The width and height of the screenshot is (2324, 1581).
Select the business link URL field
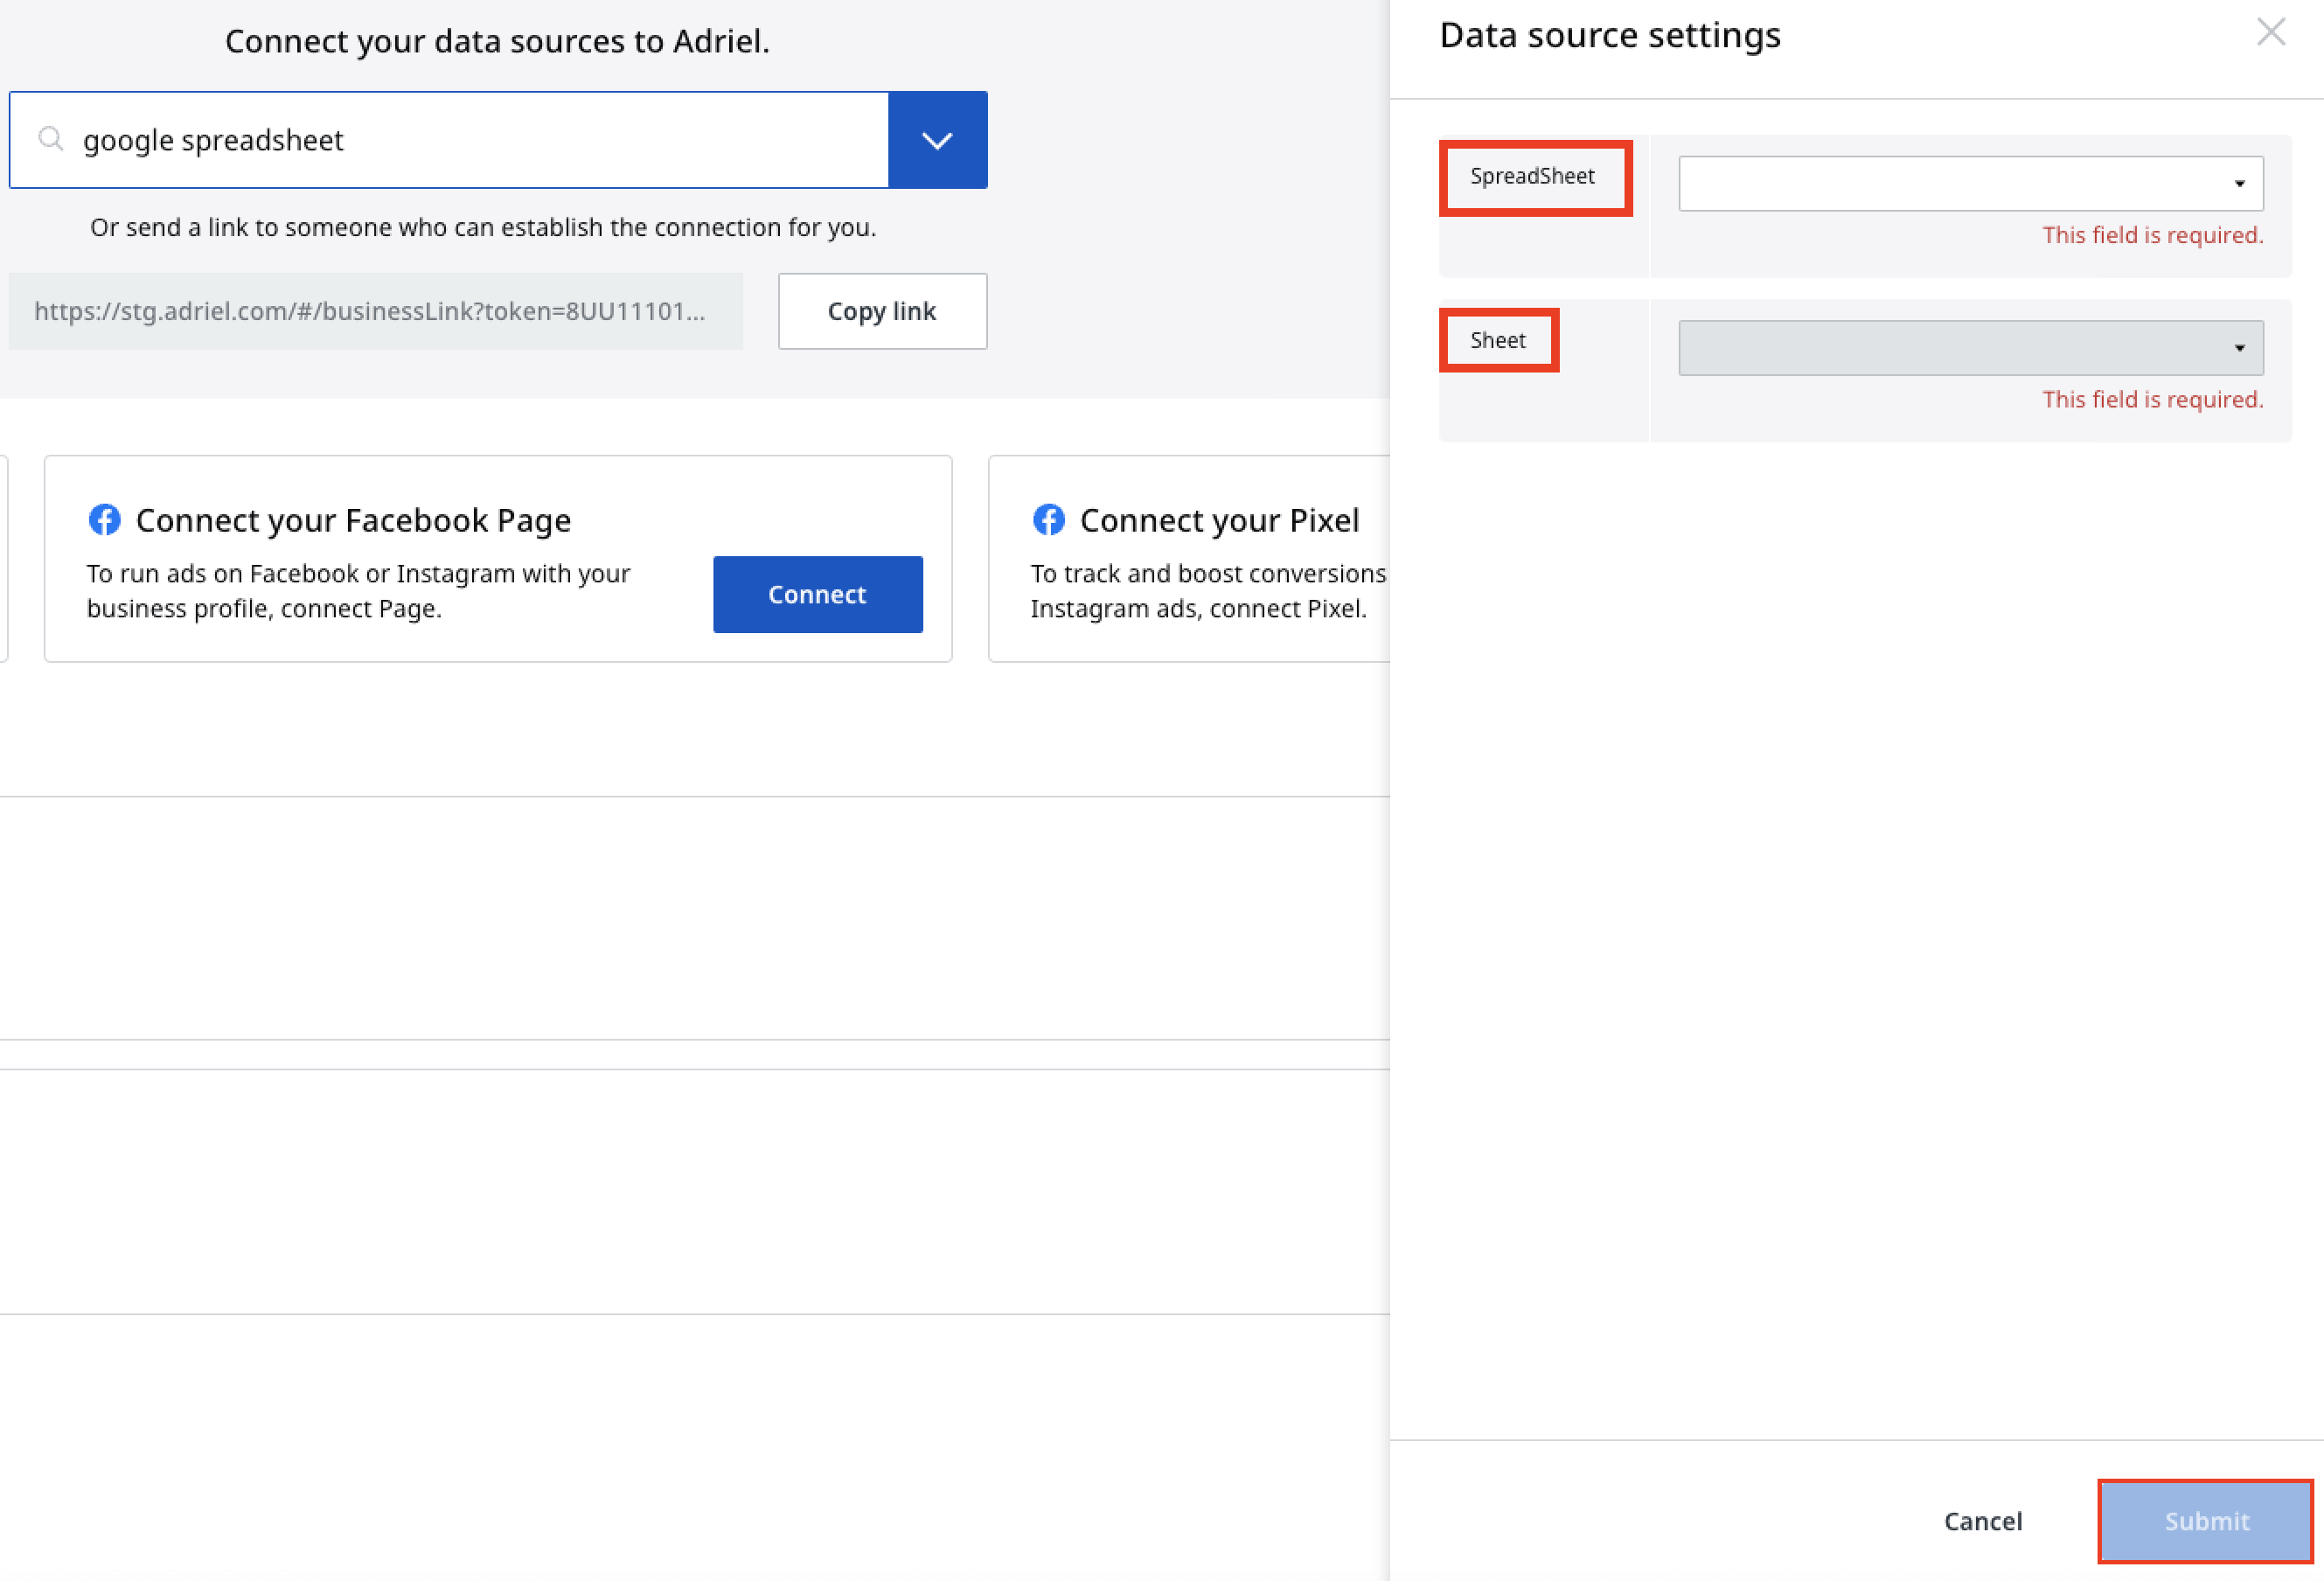pyautogui.click(x=375, y=311)
